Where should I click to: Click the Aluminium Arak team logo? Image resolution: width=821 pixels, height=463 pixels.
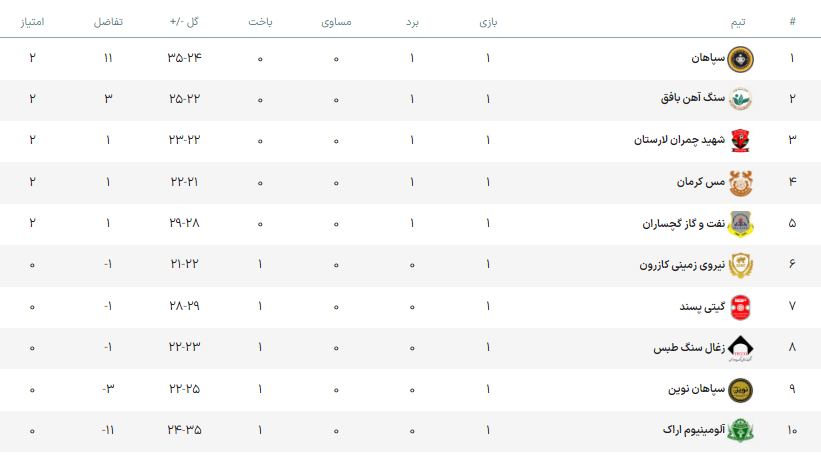pyautogui.click(x=740, y=430)
